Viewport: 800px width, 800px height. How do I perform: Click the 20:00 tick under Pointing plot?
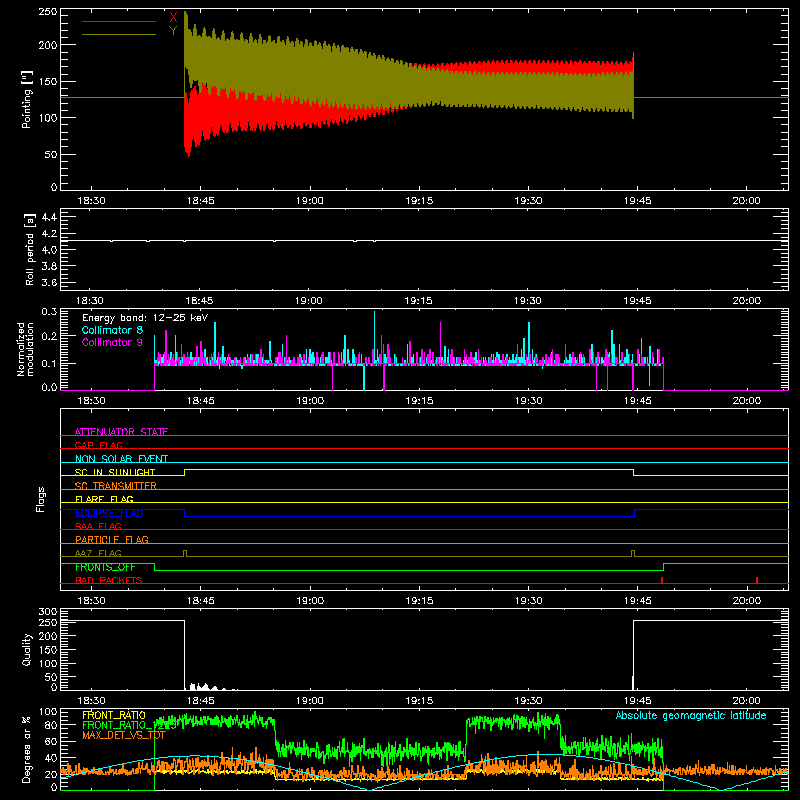[746, 201]
